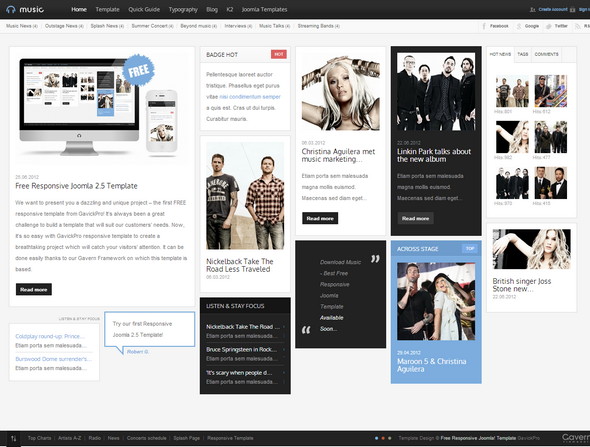Click the music headphones logo
Viewport: 590px width, 447px height.
(25, 9)
